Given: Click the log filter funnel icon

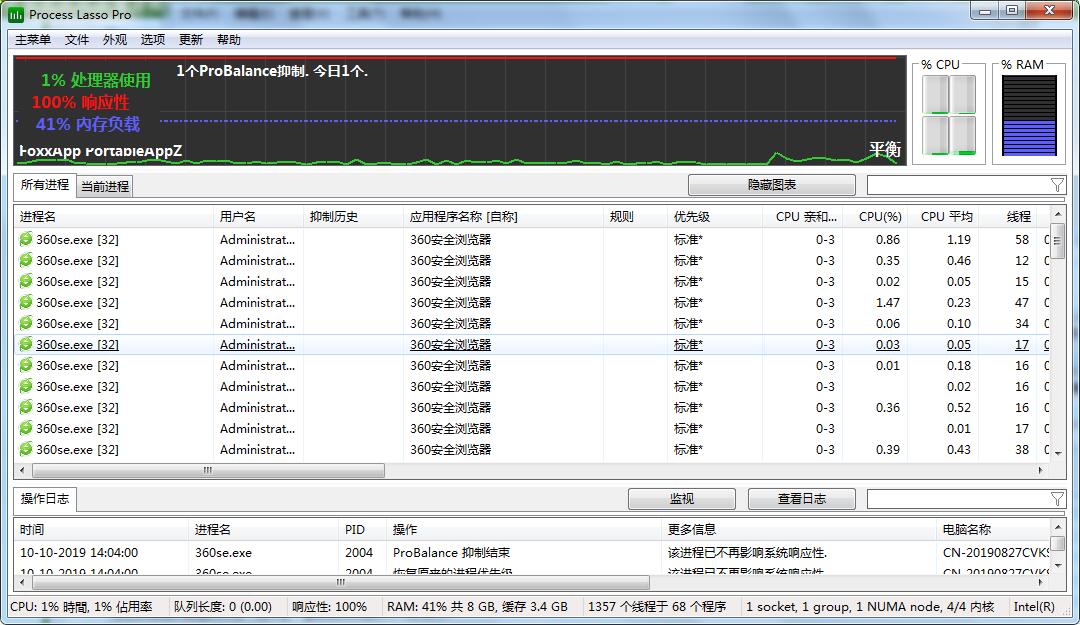Looking at the screenshot, I should tap(1057, 499).
